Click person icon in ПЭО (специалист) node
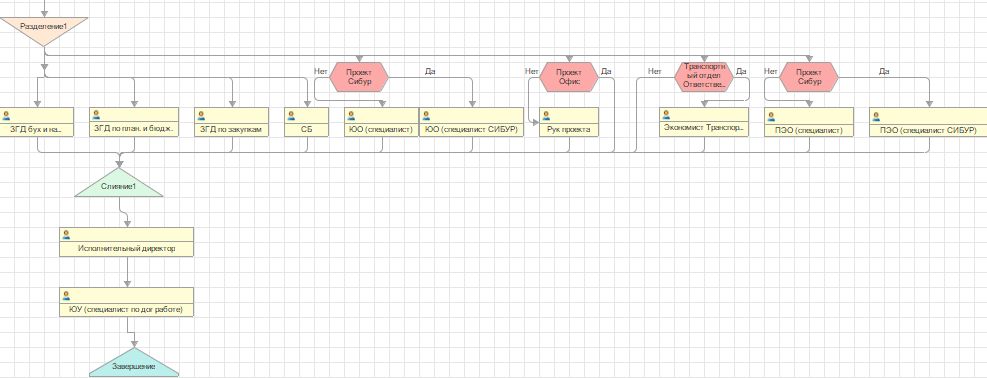987x378 pixels. (772, 115)
